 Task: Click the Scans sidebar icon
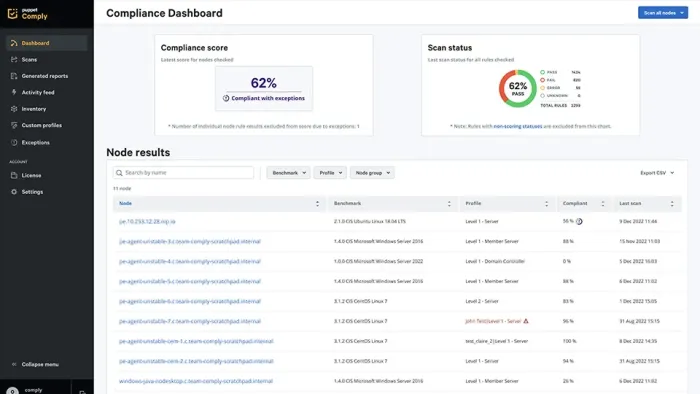point(14,59)
